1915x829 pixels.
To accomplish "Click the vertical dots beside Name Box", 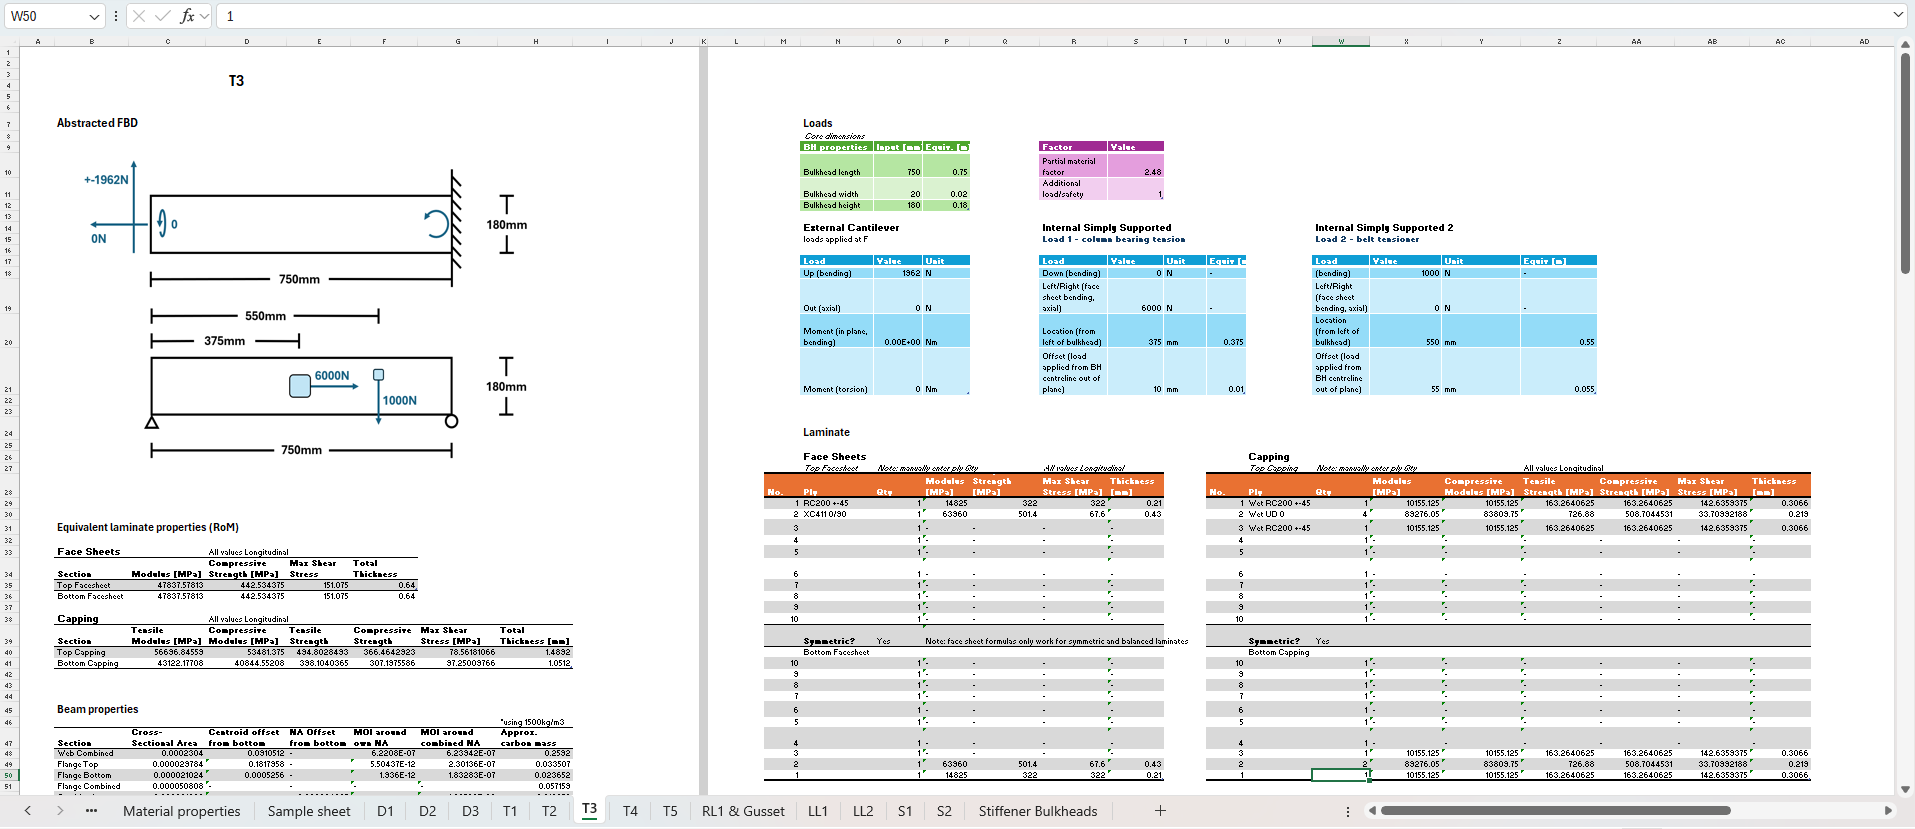I will (x=116, y=16).
